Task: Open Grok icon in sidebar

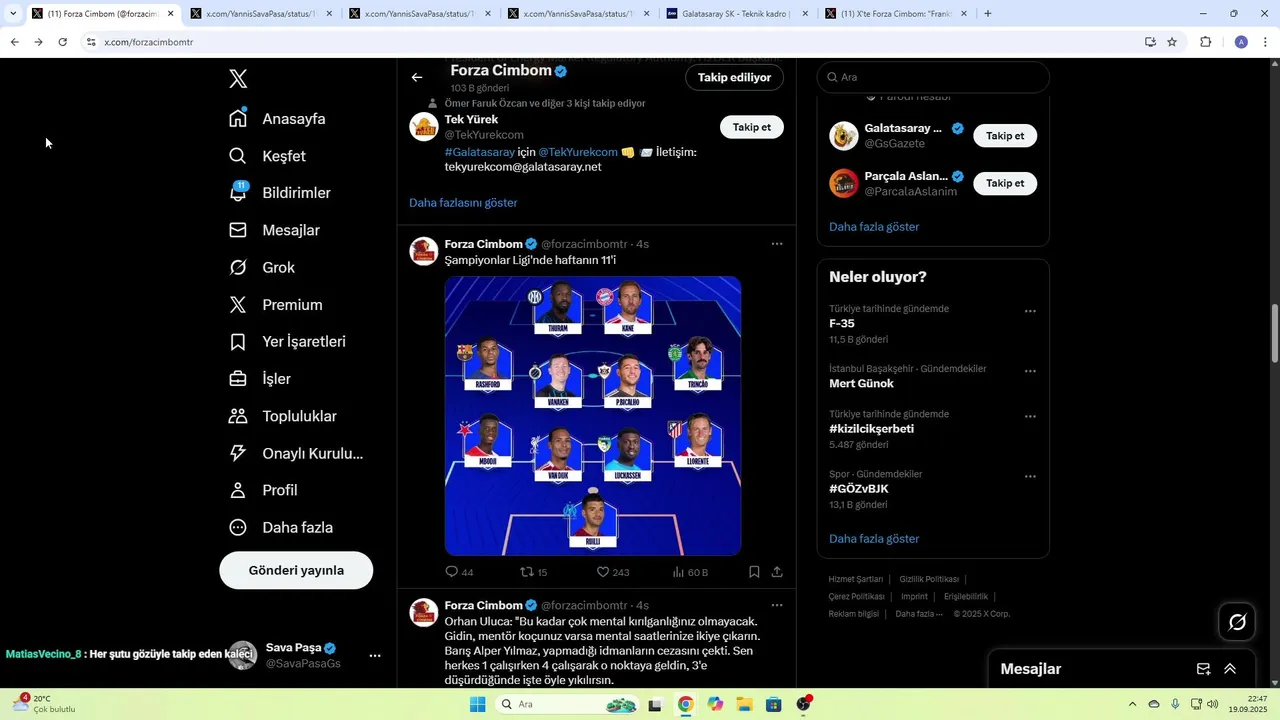Action: (238, 267)
